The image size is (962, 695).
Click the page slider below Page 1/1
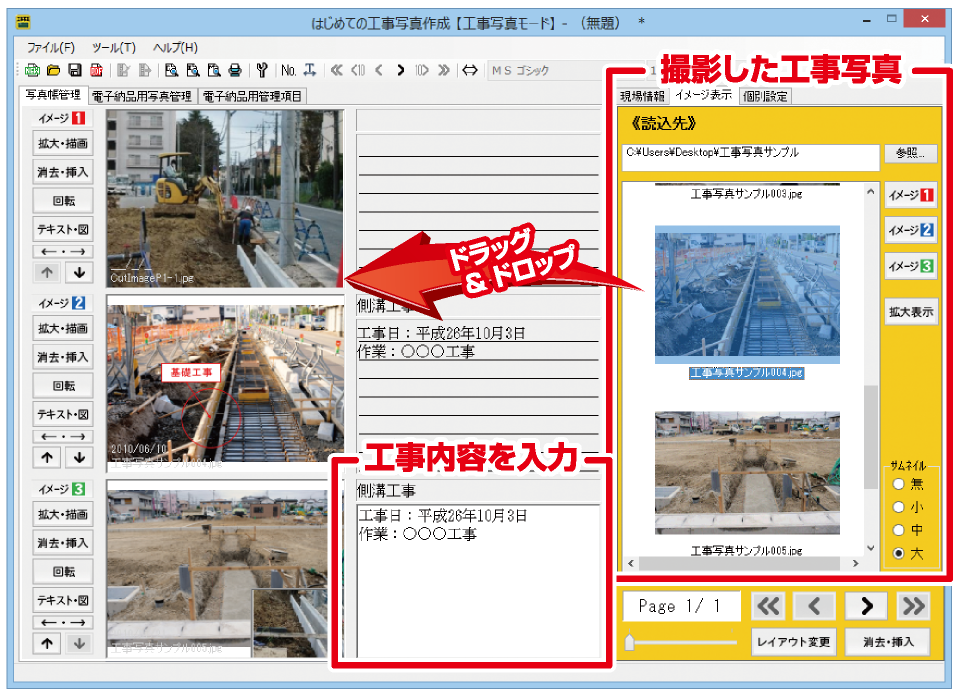[x=630, y=643]
